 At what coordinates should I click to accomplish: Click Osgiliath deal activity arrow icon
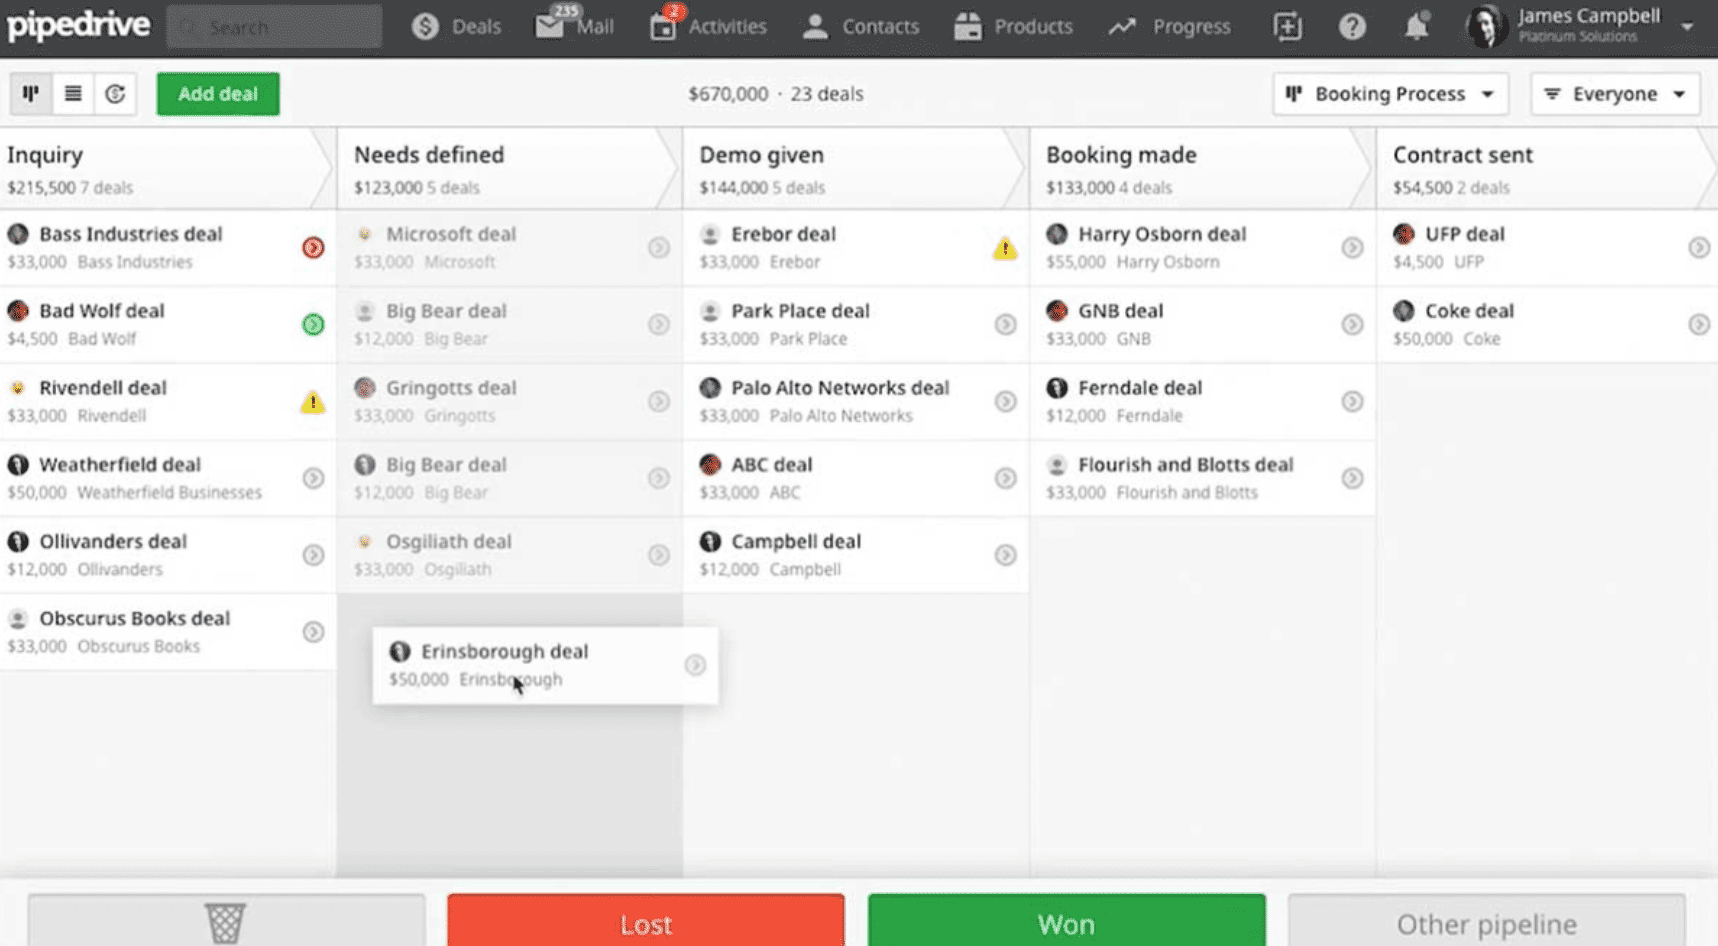(658, 555)
